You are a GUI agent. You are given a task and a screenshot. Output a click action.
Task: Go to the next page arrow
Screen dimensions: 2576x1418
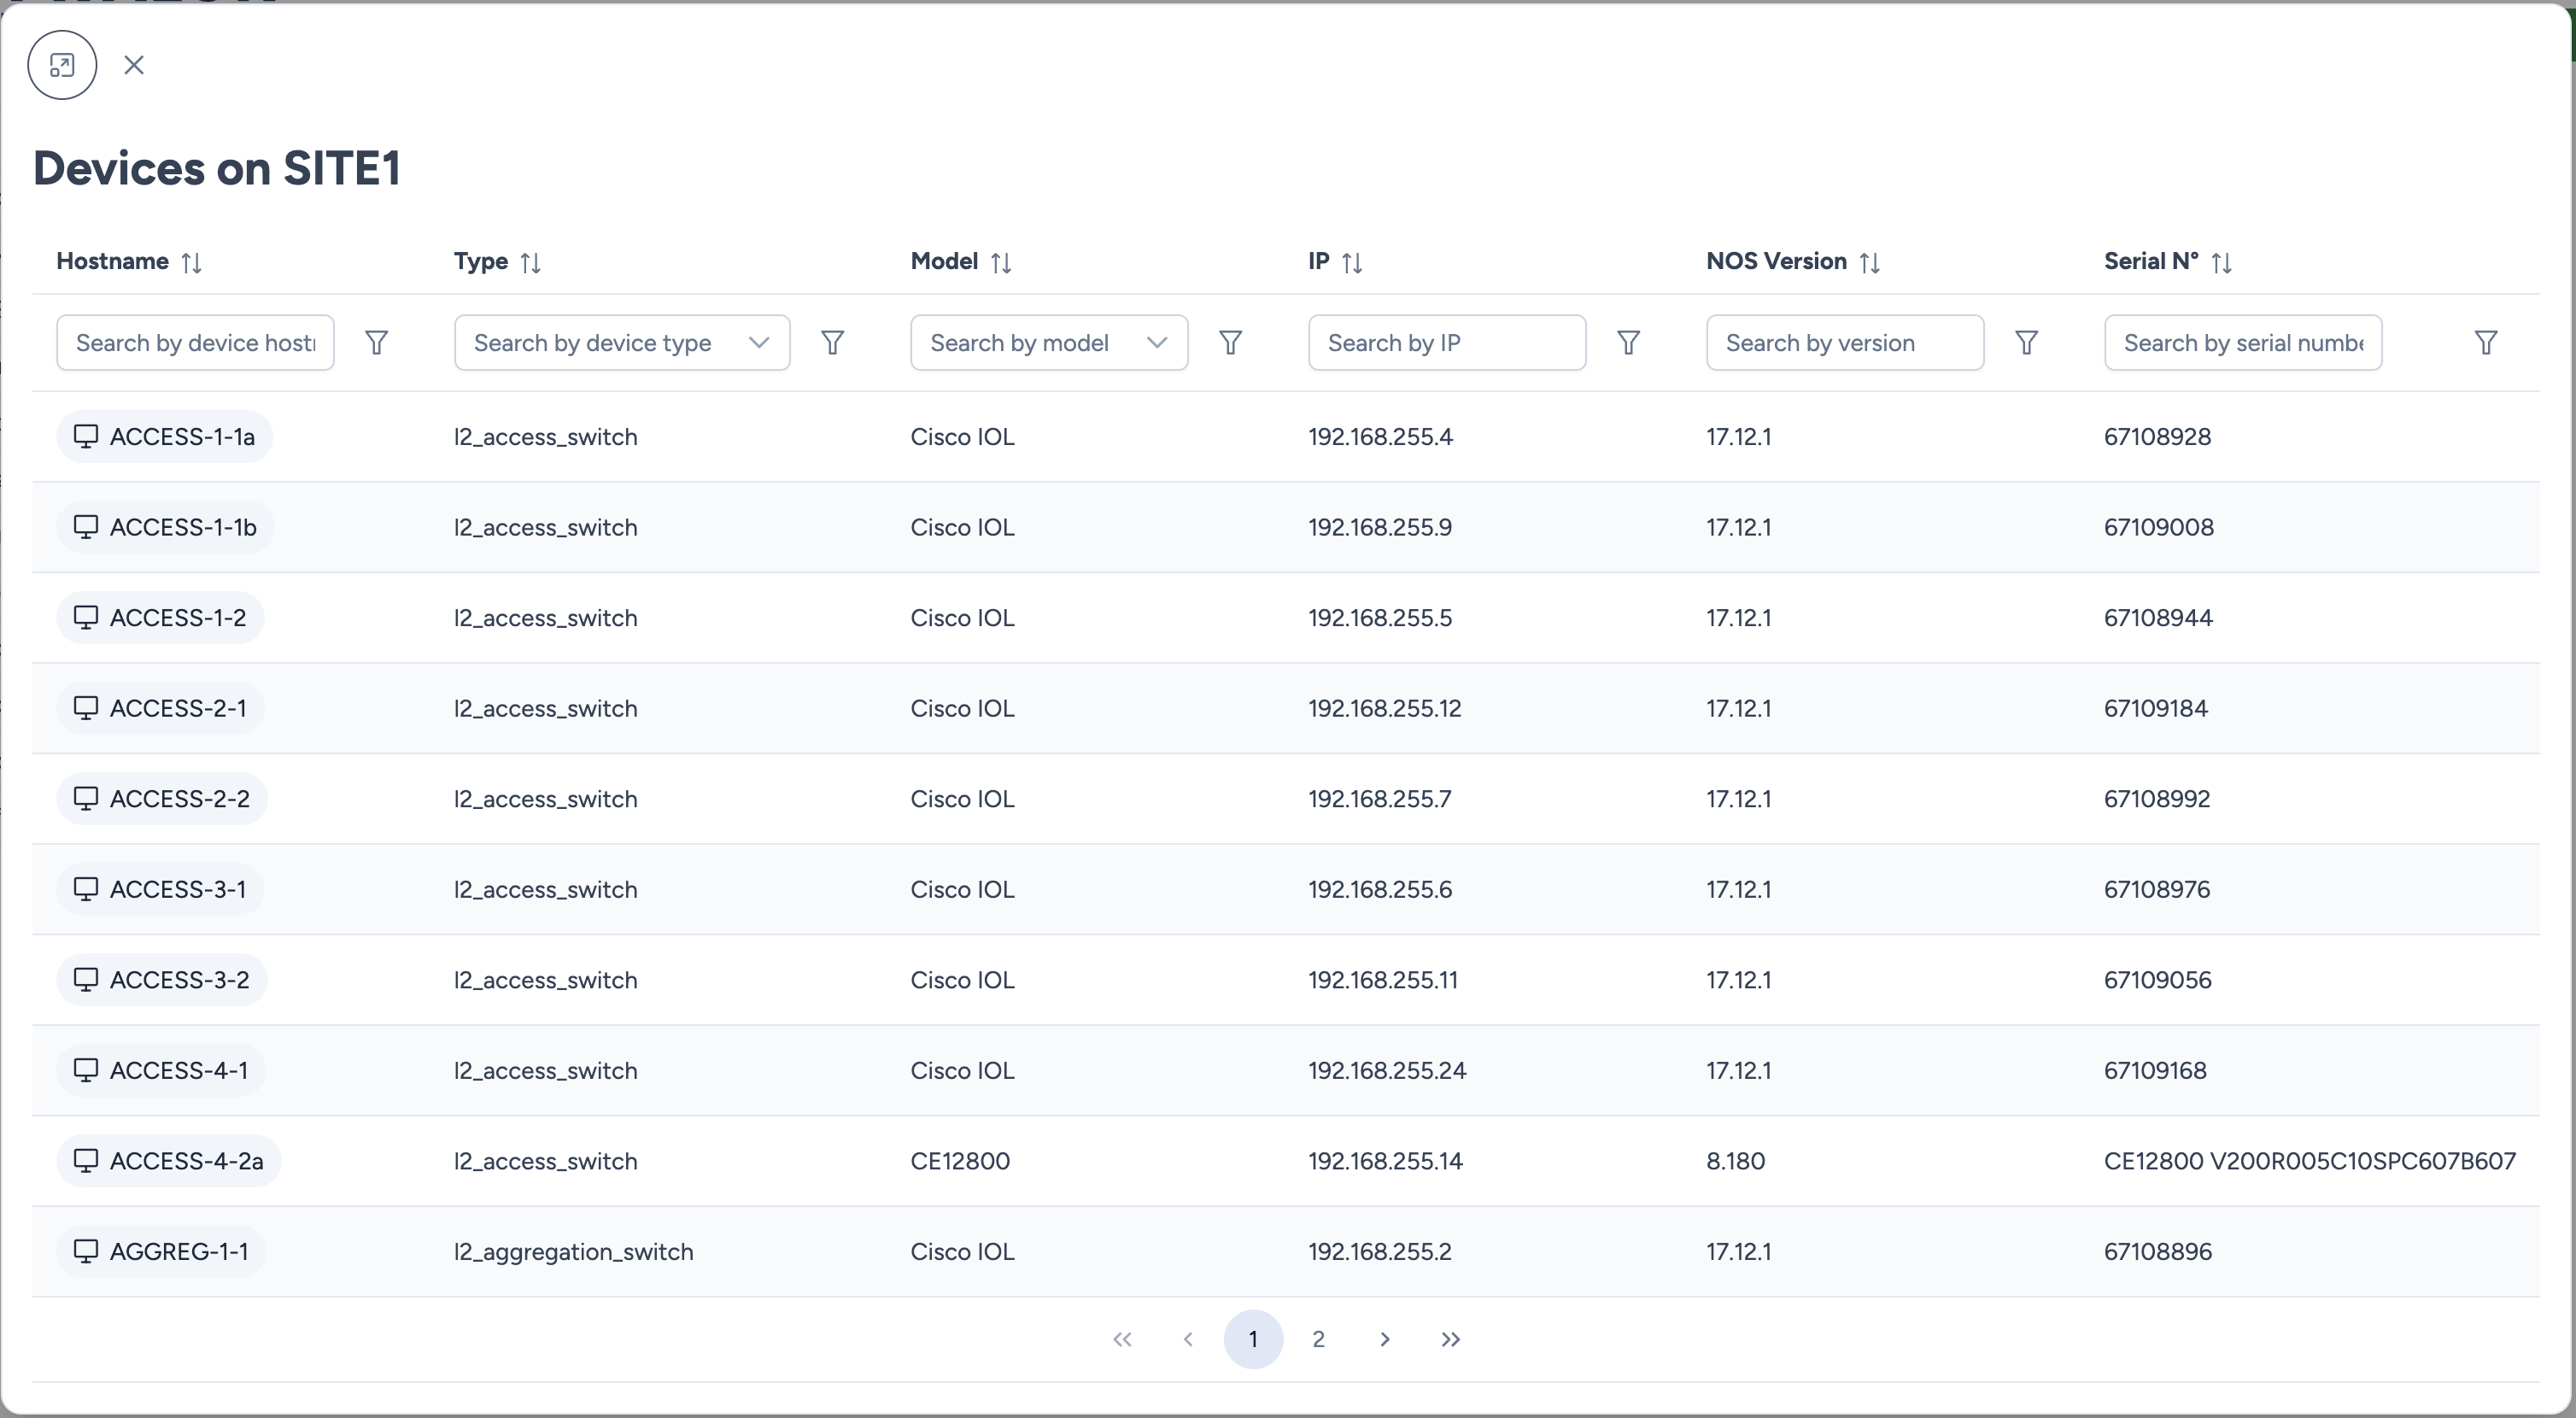click(x=1384, y=1339)
